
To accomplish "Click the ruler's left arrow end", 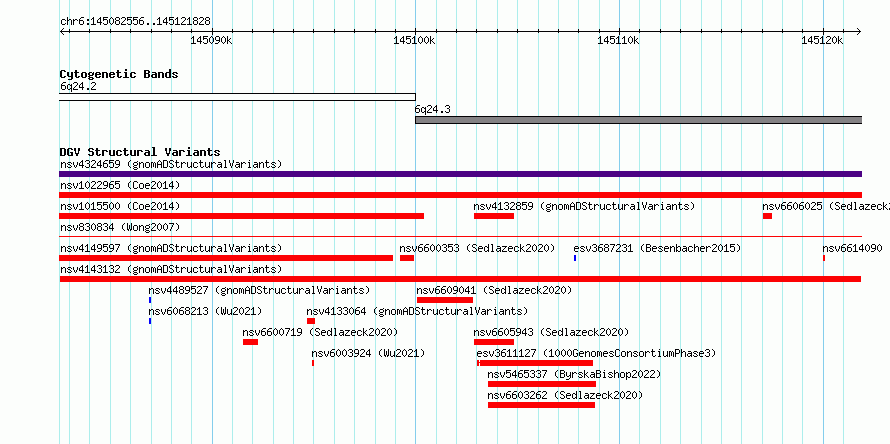I will tap(62, 31).
